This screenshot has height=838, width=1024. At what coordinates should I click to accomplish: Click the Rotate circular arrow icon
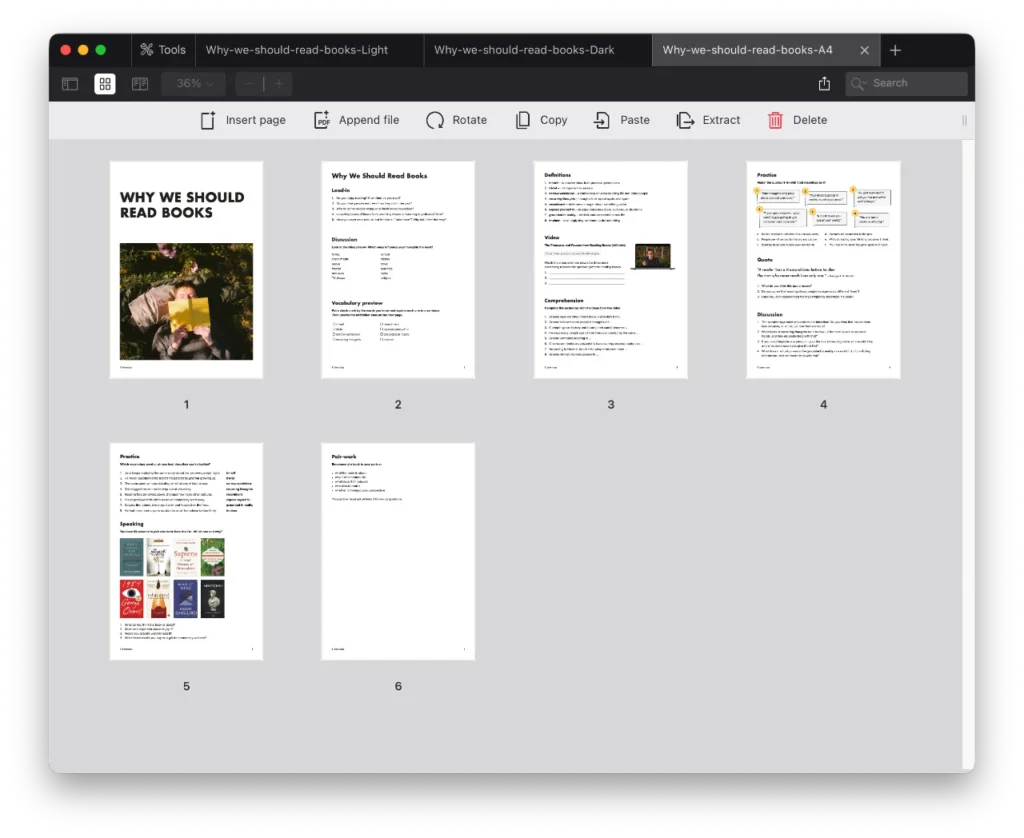(x=435, y=120)
